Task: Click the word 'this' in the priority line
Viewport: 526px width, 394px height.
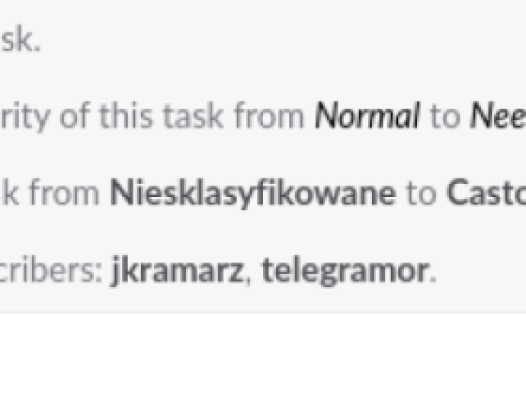Action: coord(126,116)
